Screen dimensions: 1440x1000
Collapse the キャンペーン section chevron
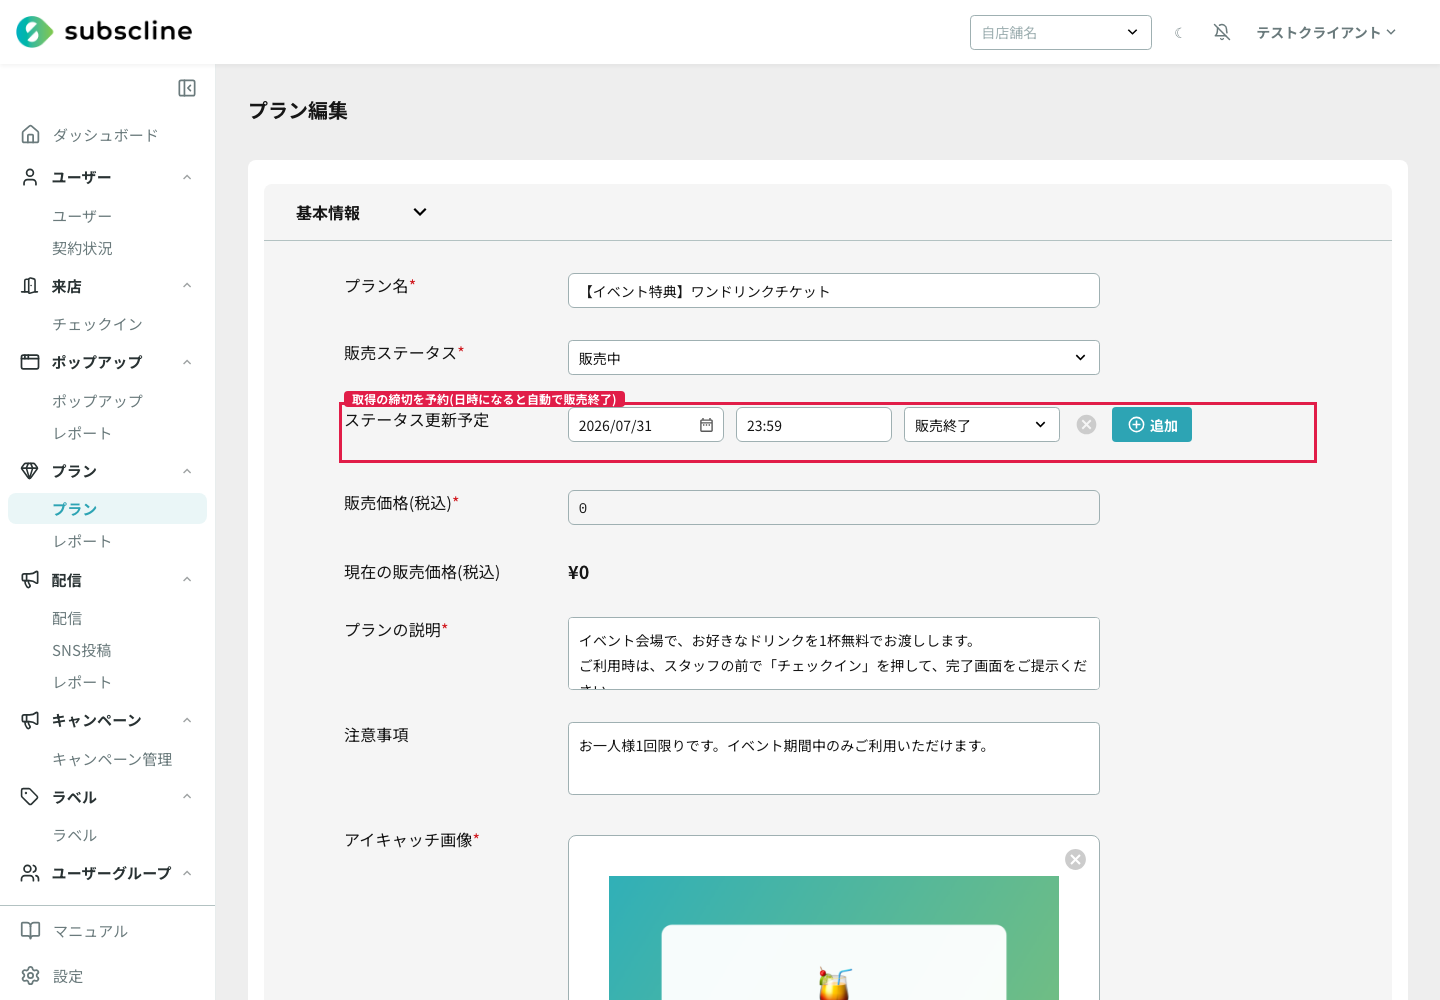tap(187, 720)
